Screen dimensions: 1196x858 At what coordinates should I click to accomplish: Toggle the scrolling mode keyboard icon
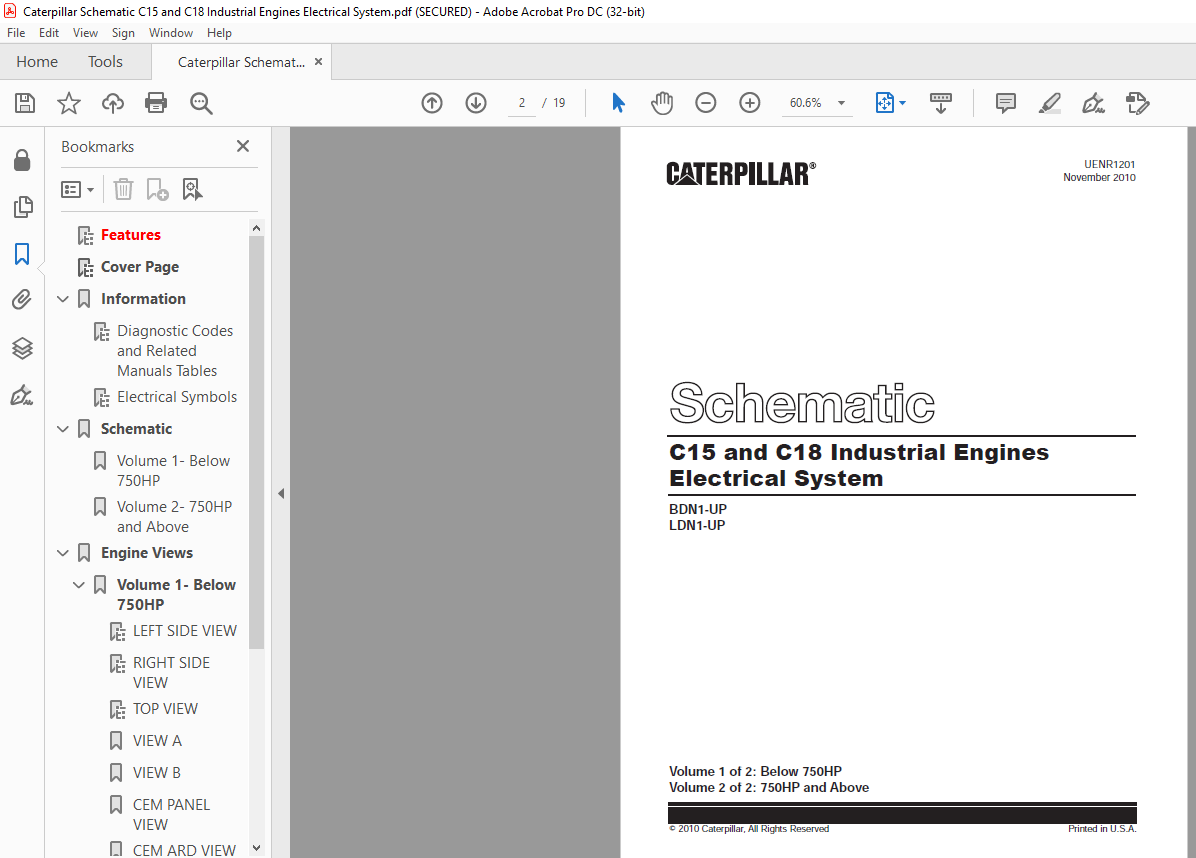(940, 103)
